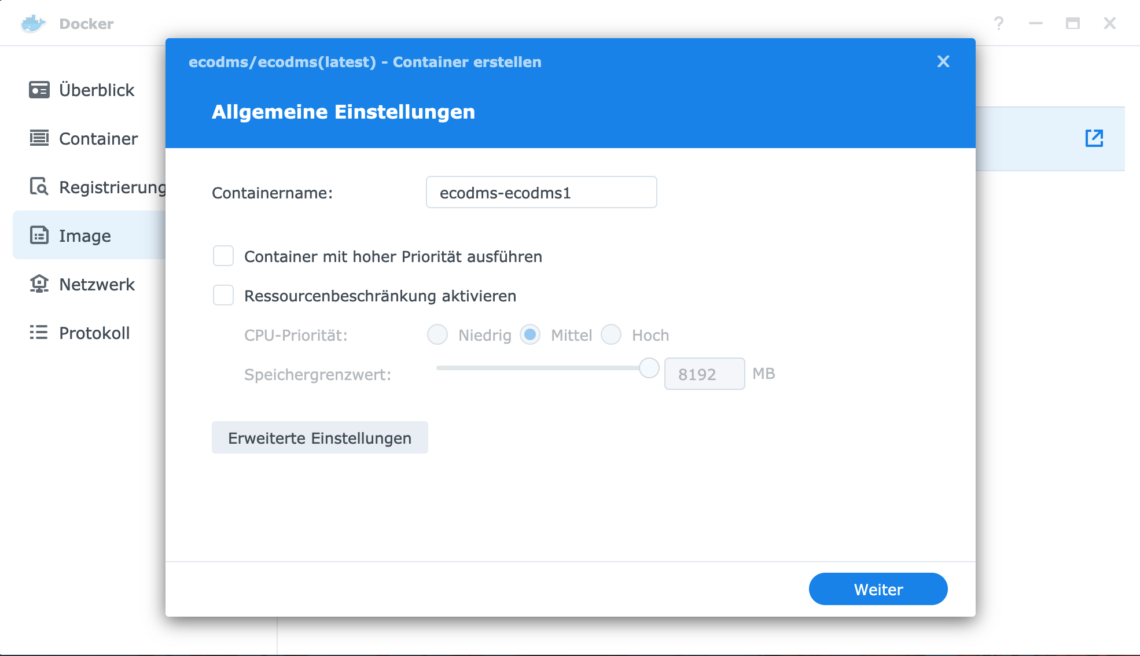
Task: Enable Container mit hoher Priorität ausführen
Action: click(223, 256)
